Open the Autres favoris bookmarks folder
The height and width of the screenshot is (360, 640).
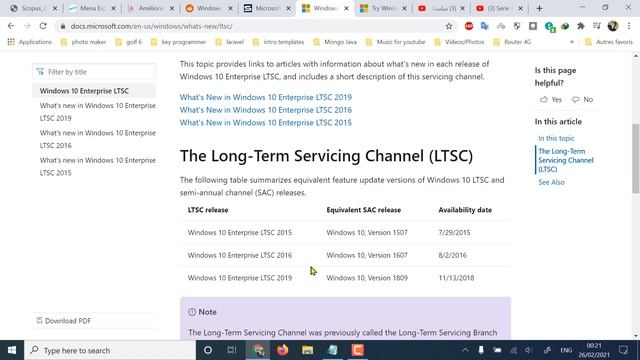tap(609, 42)
